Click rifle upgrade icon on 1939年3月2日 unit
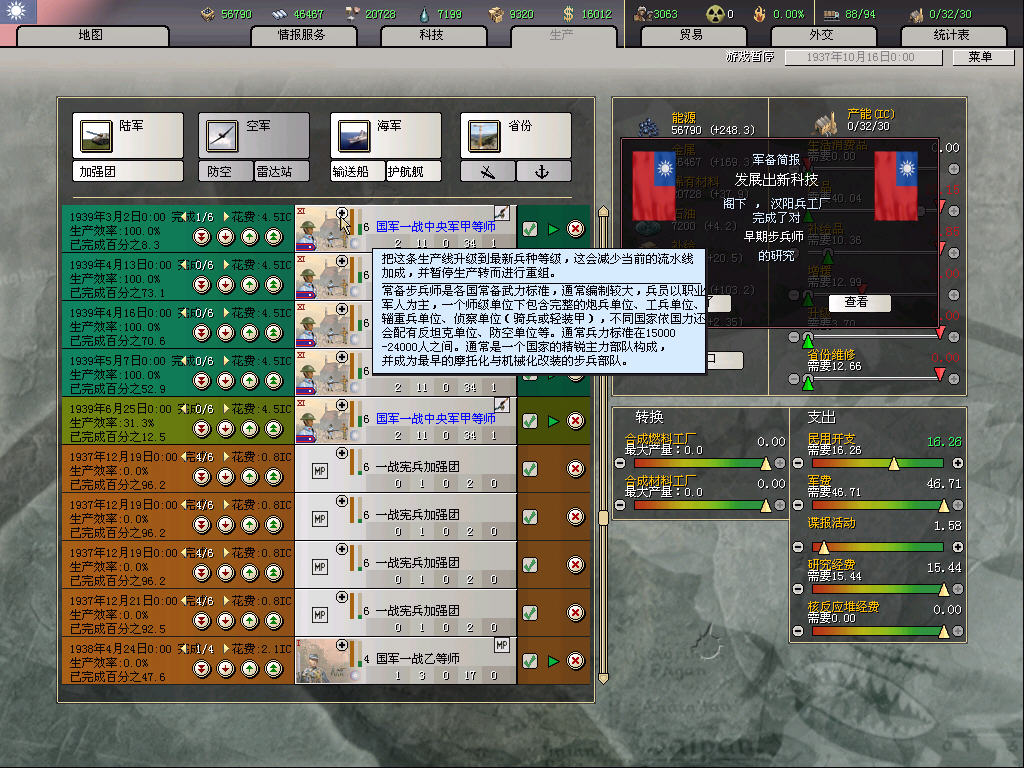This screenshot has height=768, width=1024. click(x=502, y=213)
